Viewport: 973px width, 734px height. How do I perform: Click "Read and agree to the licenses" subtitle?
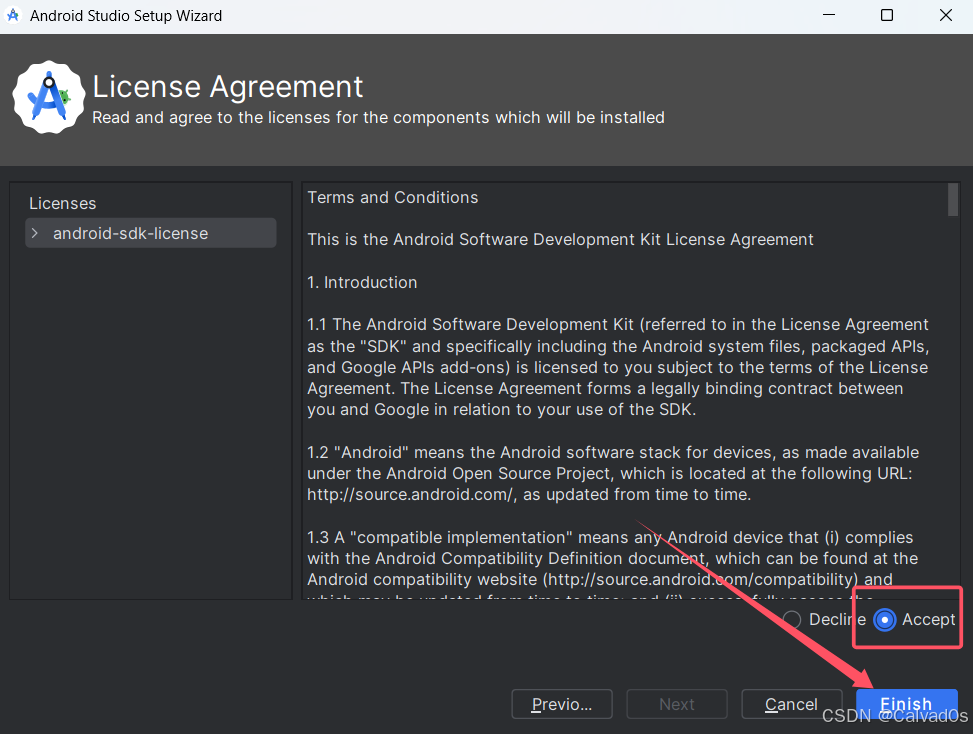coord(379,117)
